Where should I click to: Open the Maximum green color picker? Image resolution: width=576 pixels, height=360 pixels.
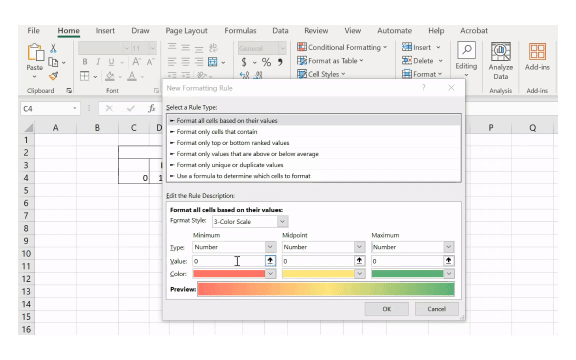449,274
